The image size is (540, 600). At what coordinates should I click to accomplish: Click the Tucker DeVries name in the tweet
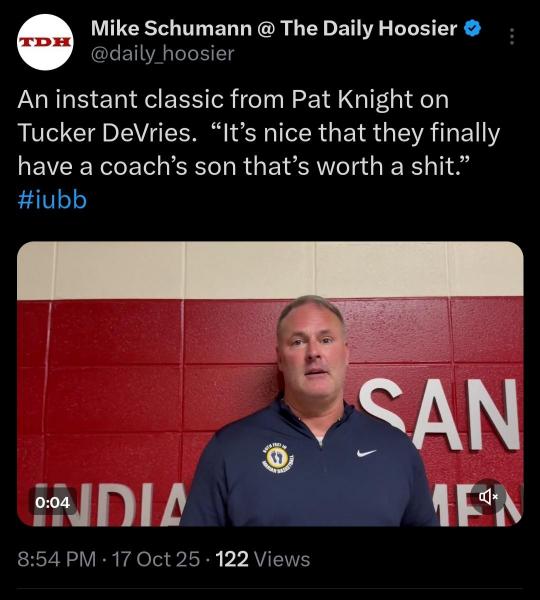(104, 133)
